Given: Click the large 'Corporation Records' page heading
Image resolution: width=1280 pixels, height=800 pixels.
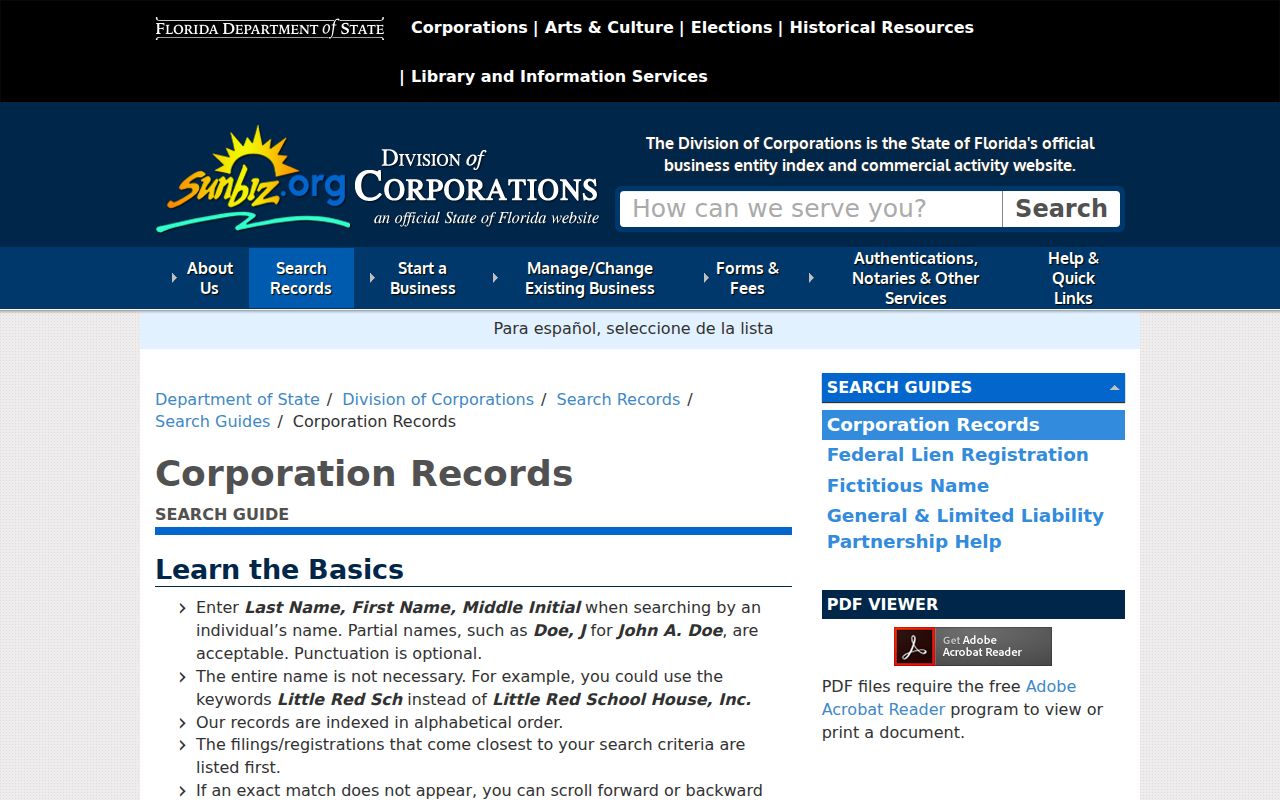Looking at the screenshot, I should tap(364, 473).
